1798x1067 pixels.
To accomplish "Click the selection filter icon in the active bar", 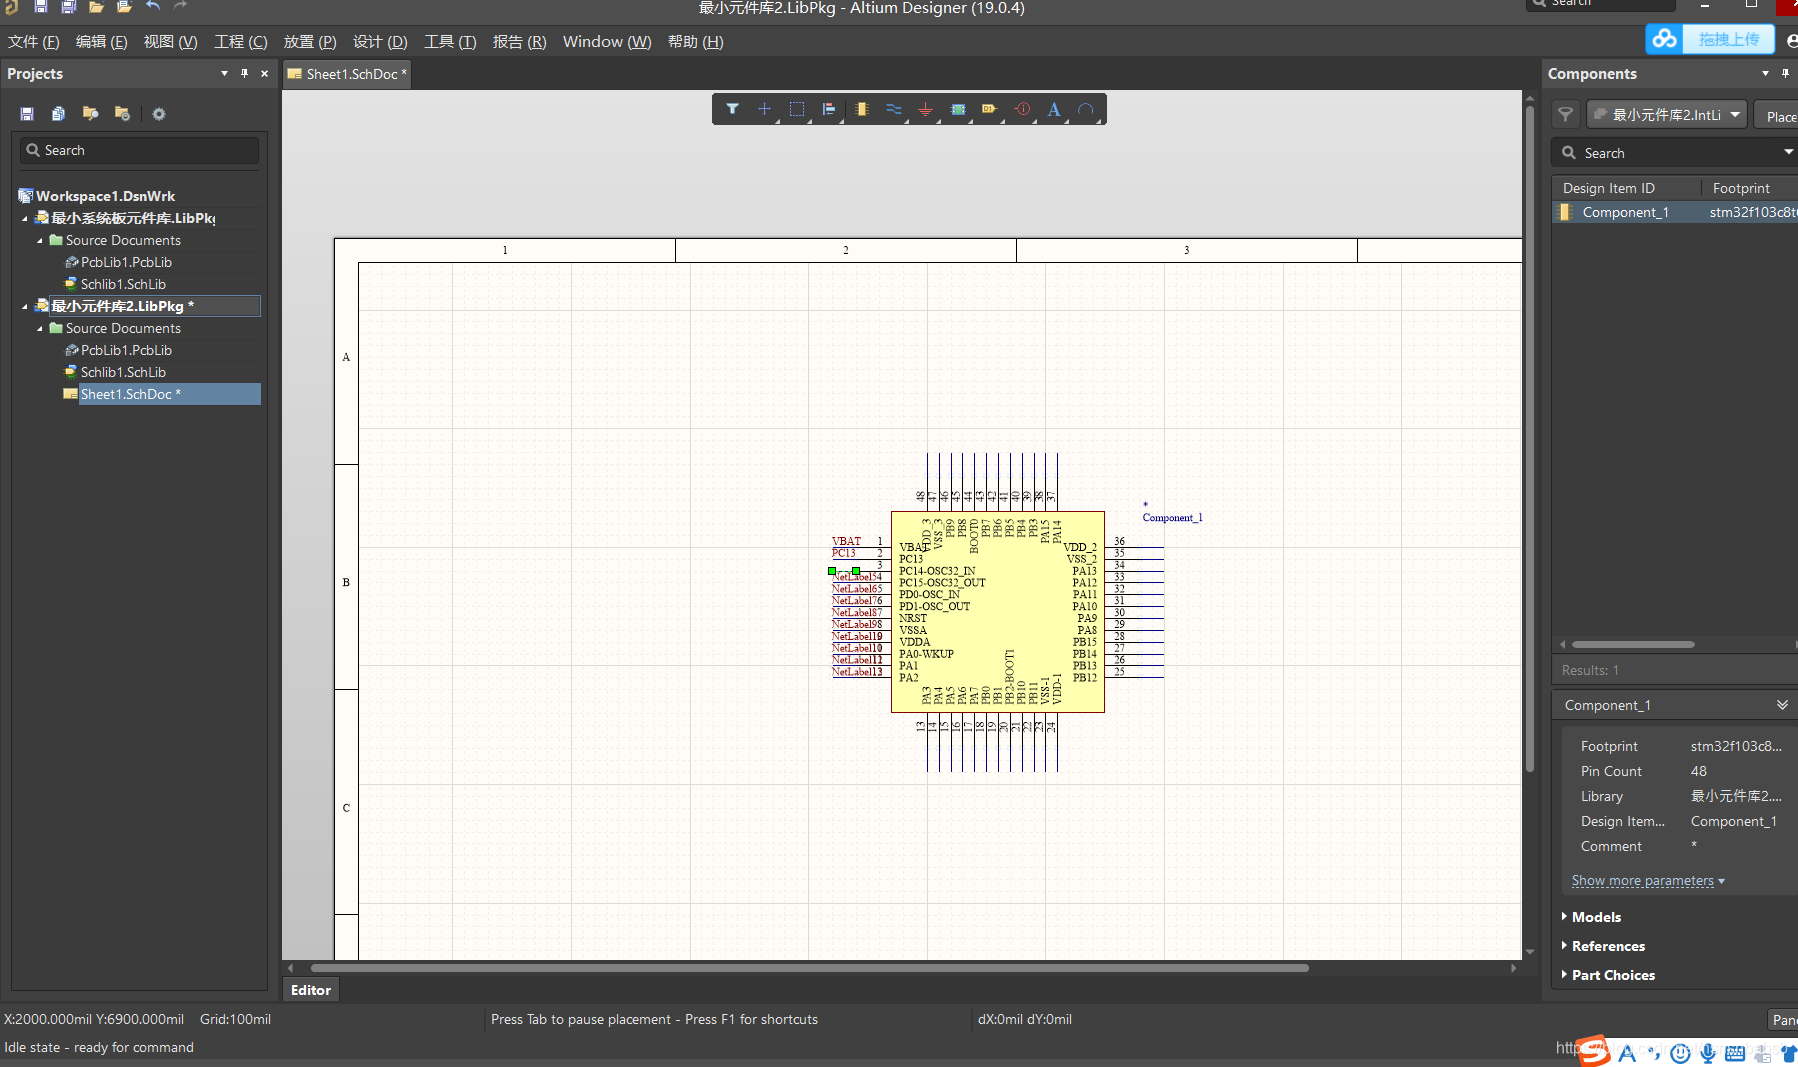I will [x=732, y=109].
